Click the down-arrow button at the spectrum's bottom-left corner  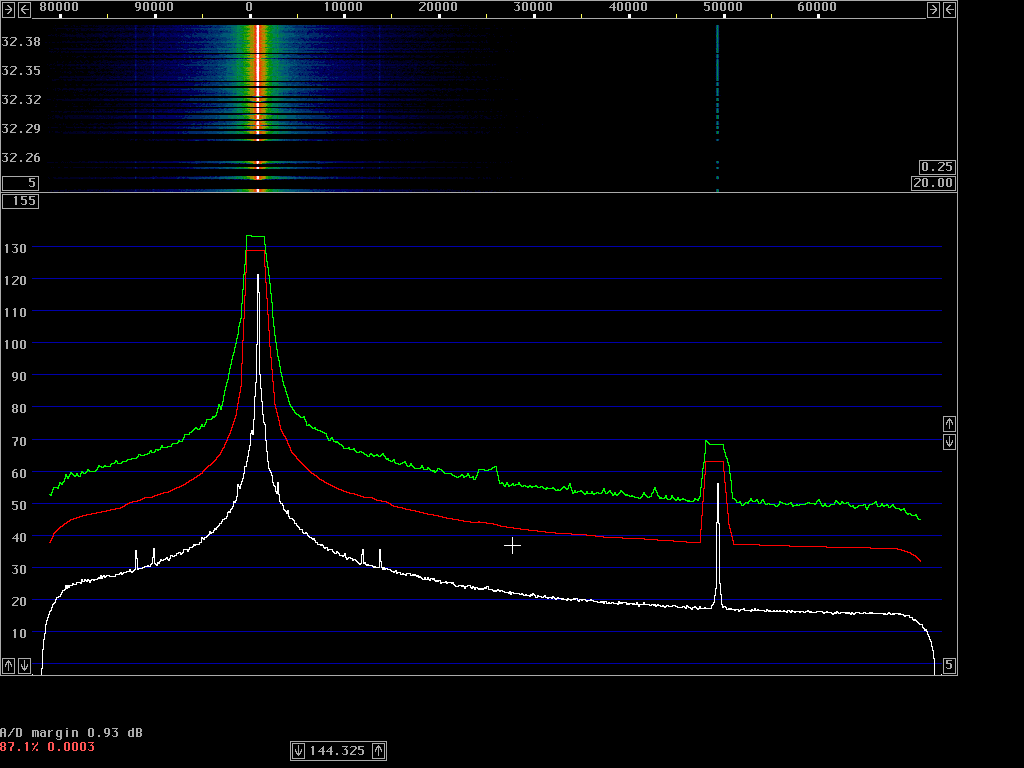click(x=24, y=665)
